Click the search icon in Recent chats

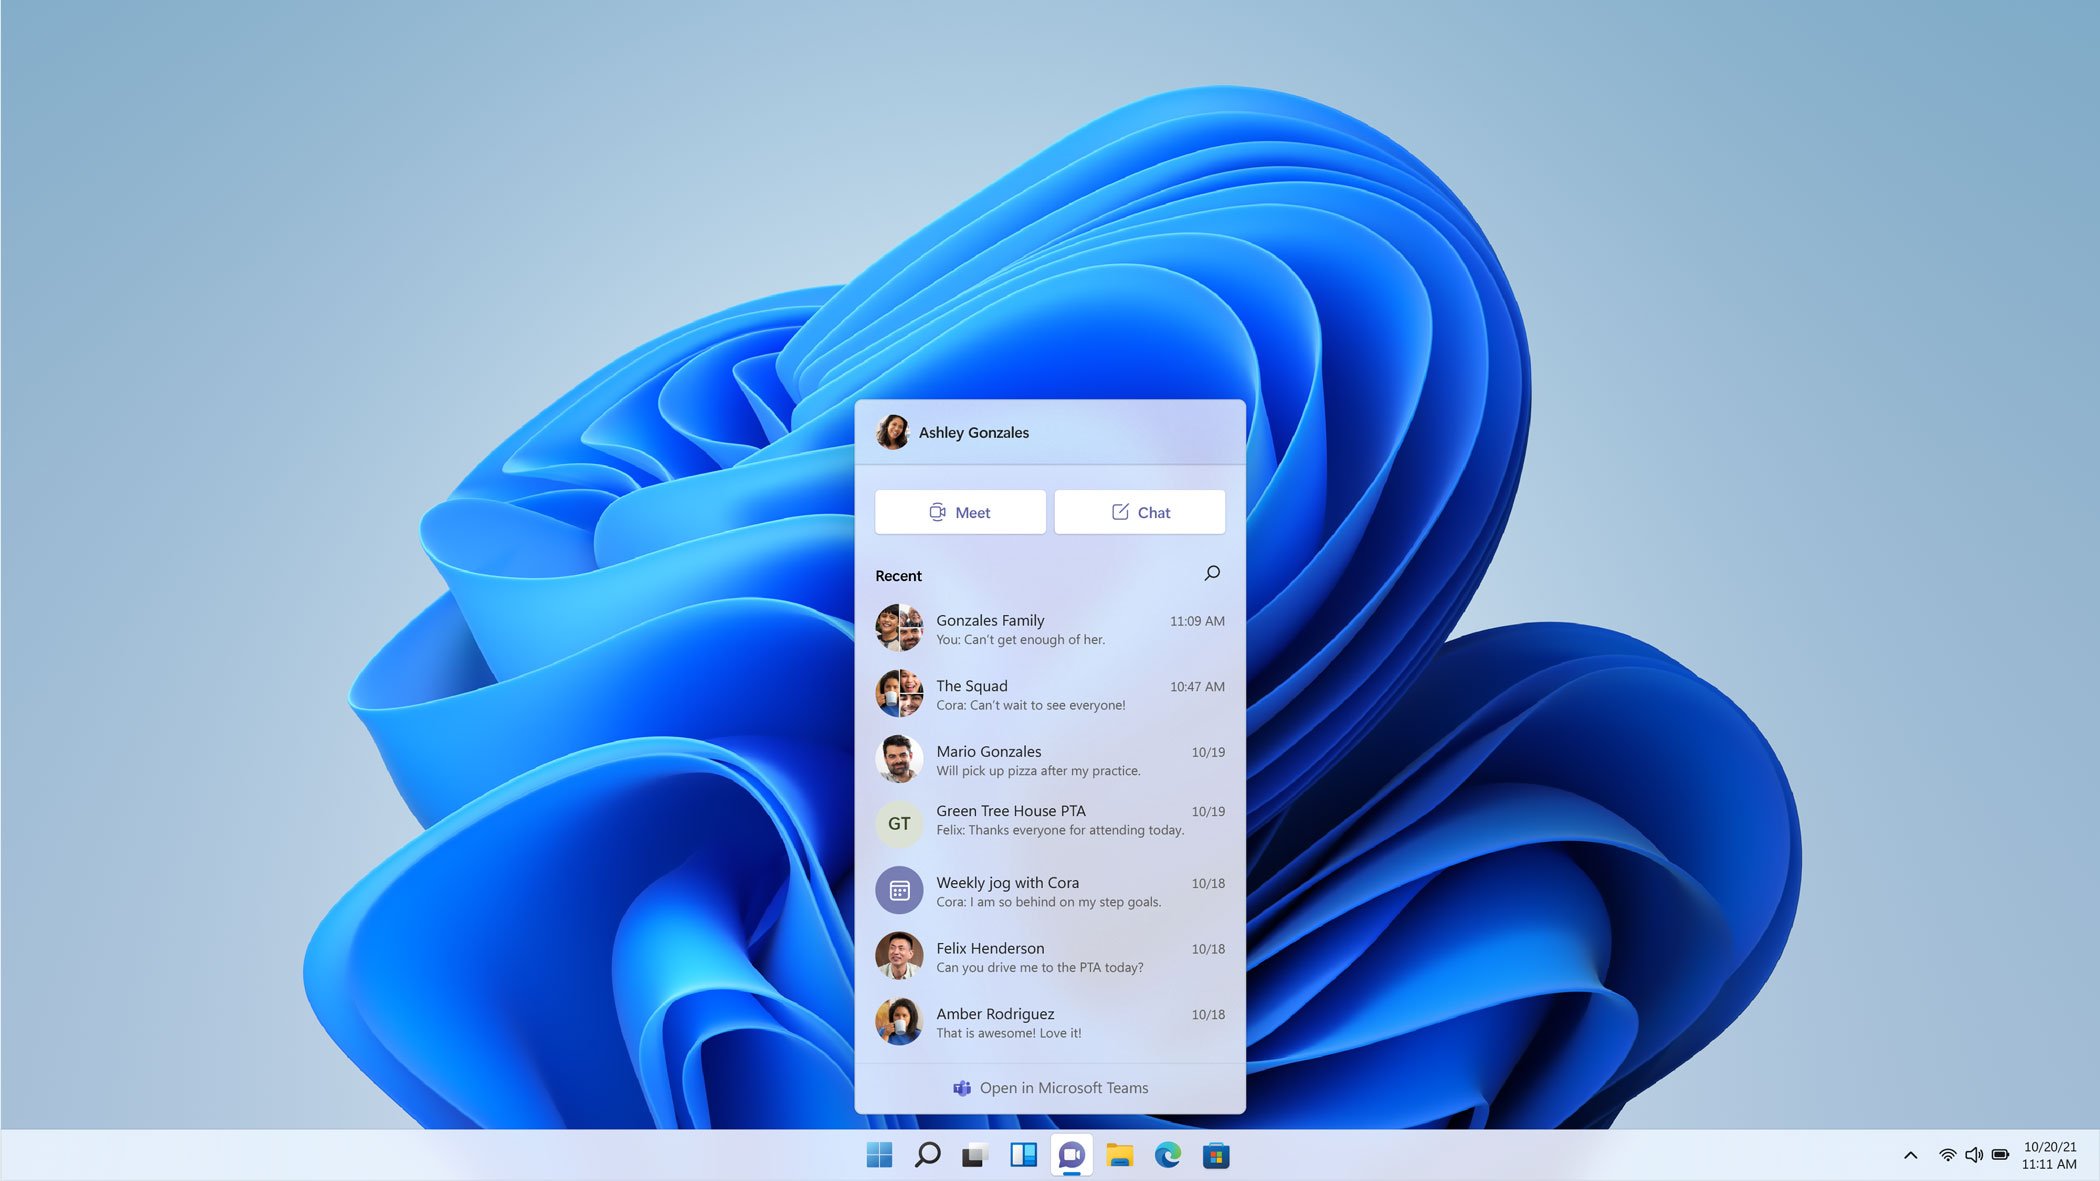click(1212, 572)
